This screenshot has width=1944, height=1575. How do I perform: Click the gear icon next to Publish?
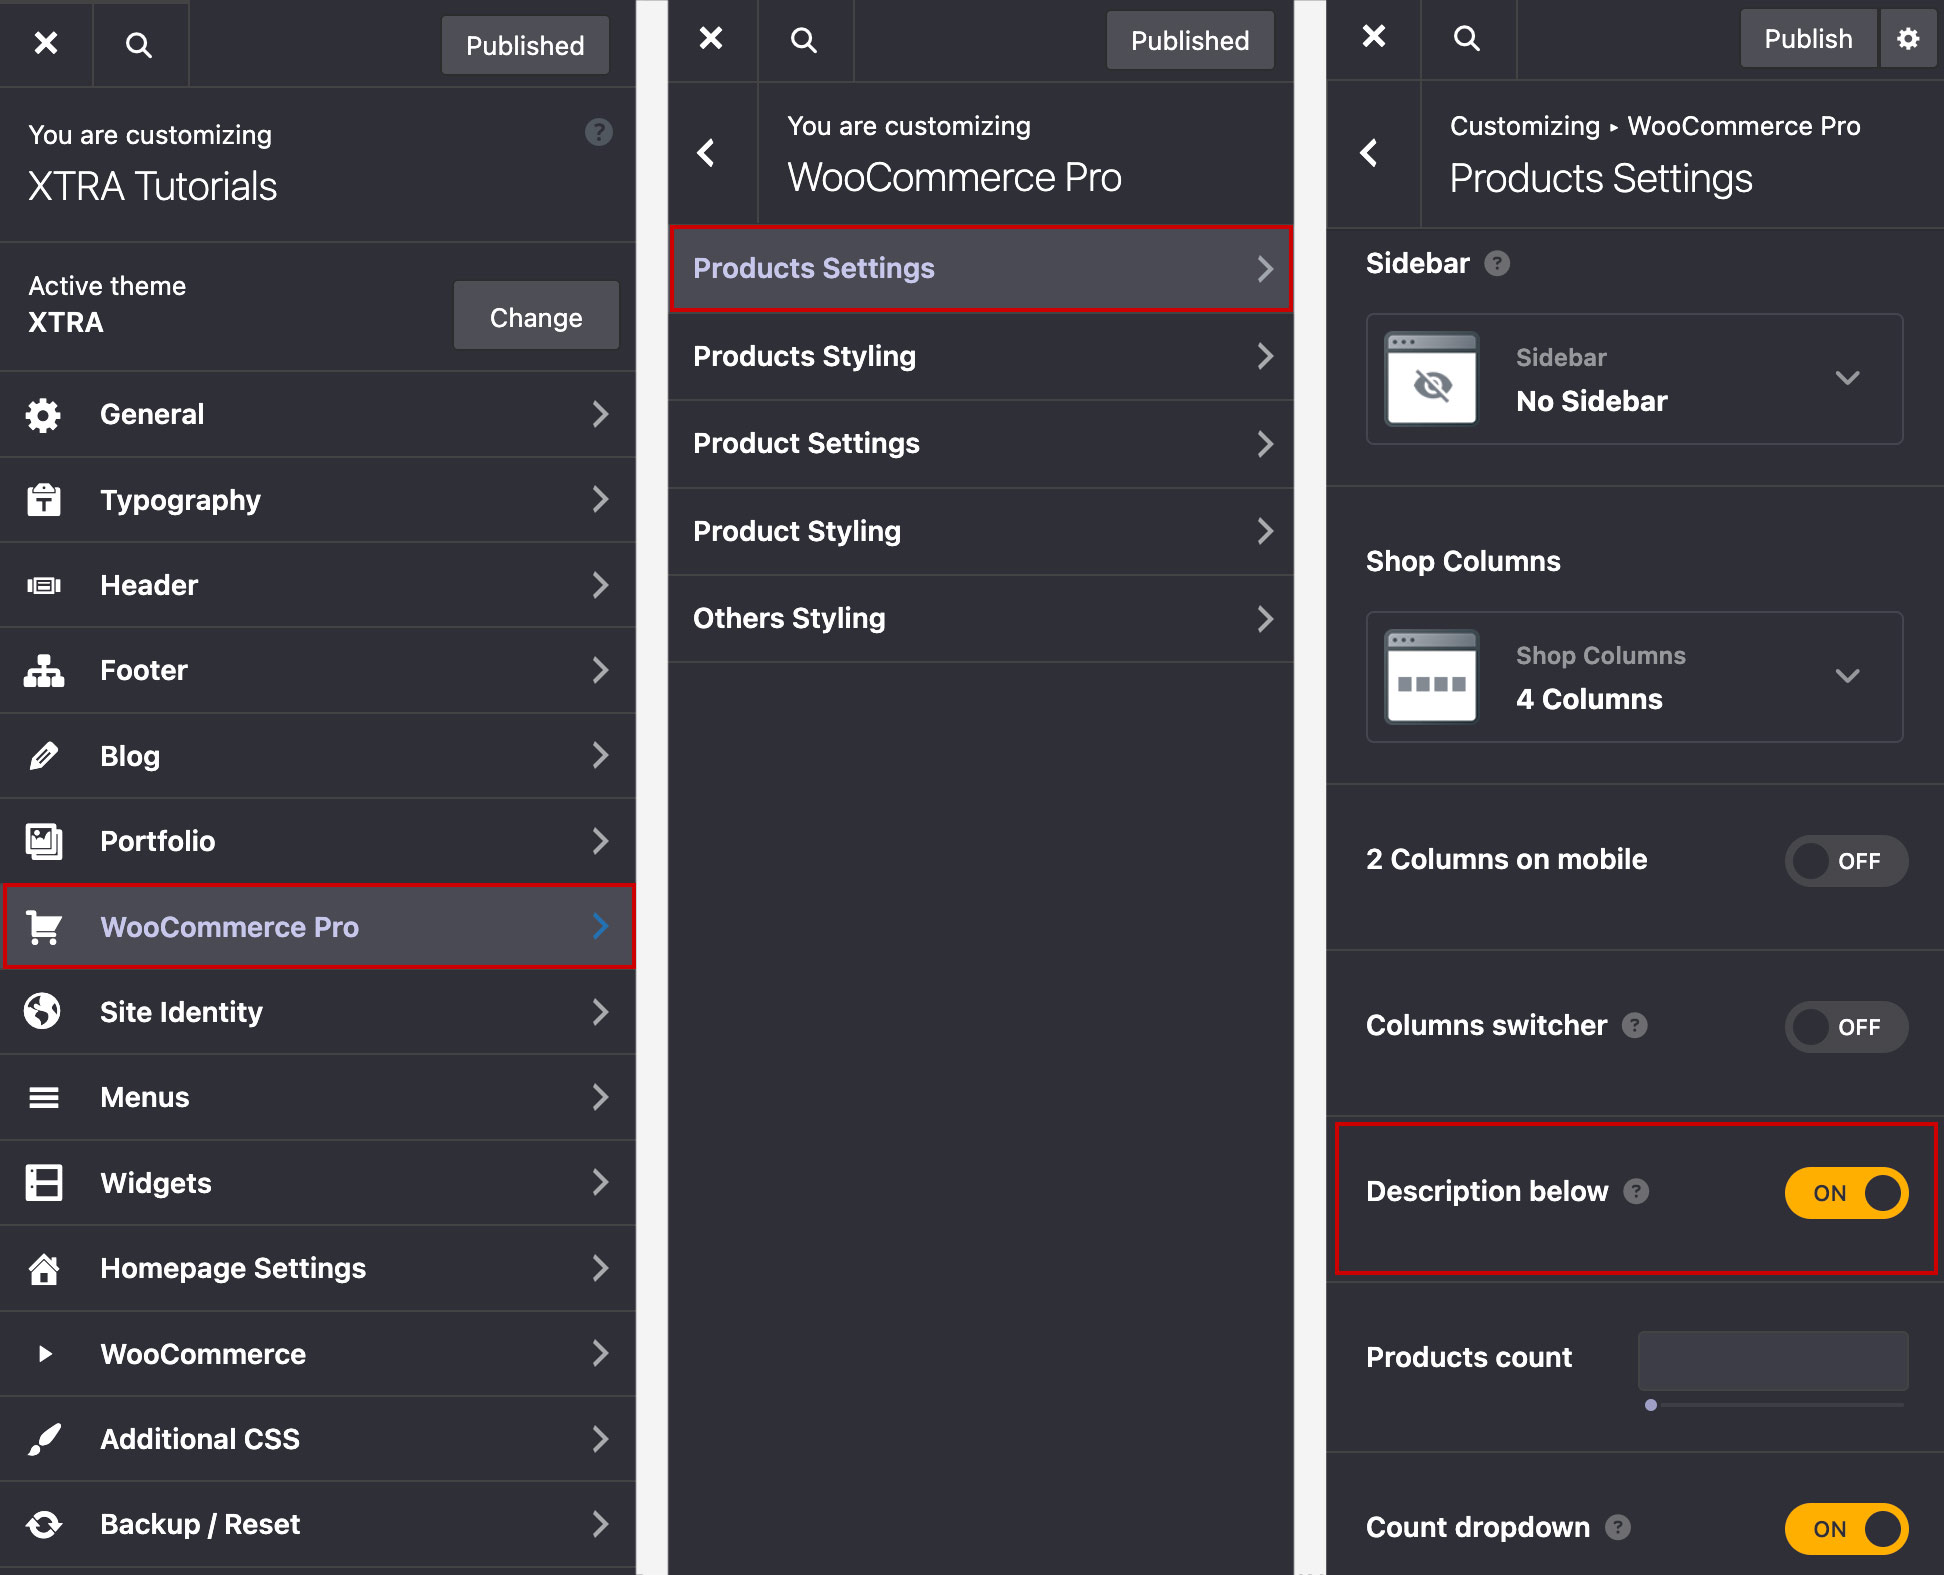pos(1908,39)
